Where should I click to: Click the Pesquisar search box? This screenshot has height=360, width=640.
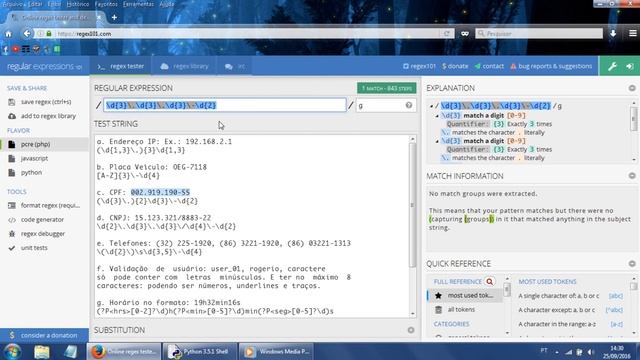pos(539,33)
